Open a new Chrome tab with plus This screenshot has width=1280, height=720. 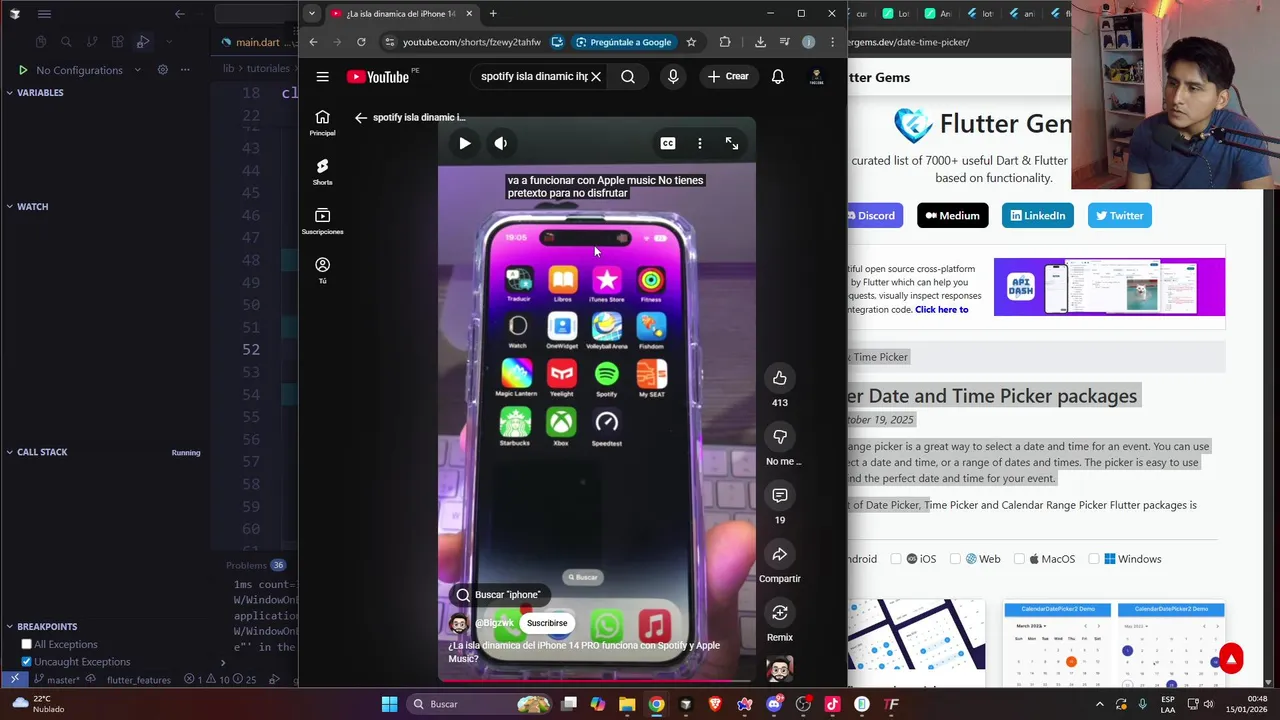[x=493, y=14]
